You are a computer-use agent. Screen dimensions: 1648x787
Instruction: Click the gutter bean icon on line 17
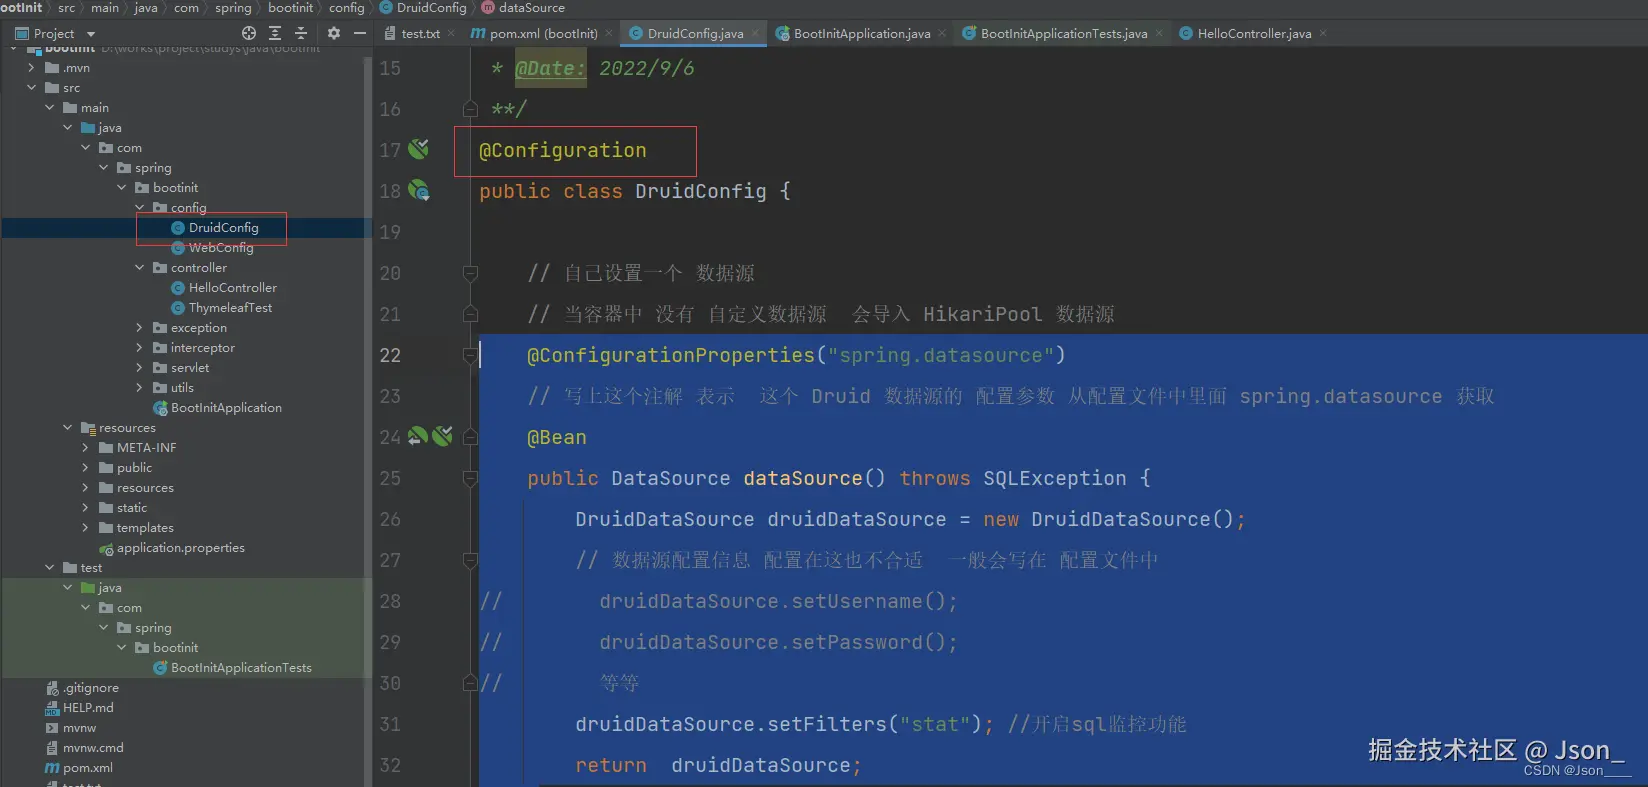[419, 149]
